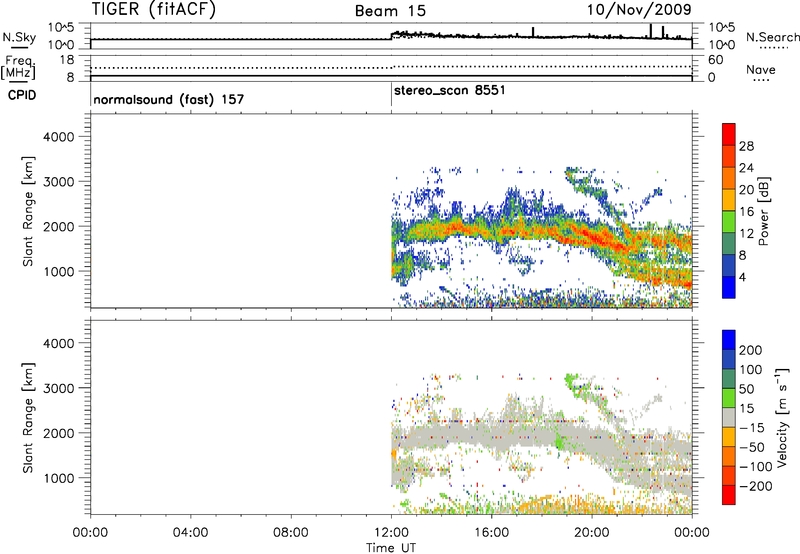Viewport: 800px width, 554px height.
Task: Click 'normalsound (fast) 157' text
Action: 169,99
